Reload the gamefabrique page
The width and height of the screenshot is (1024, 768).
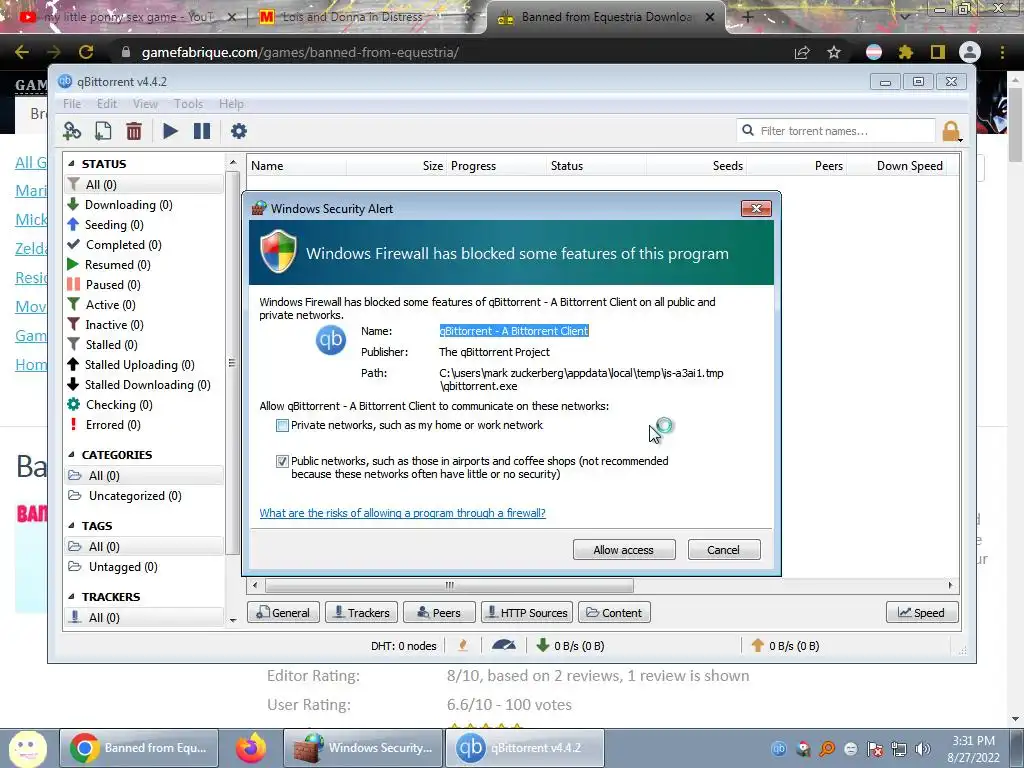pos(86,52)
